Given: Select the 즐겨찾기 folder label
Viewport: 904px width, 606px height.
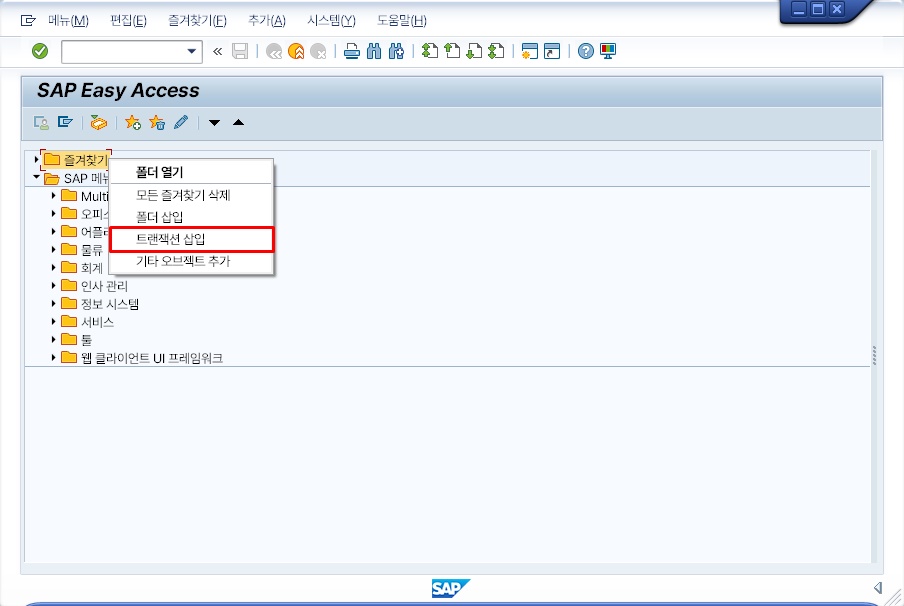Looking at the screenshot, I should coord(85,160).
